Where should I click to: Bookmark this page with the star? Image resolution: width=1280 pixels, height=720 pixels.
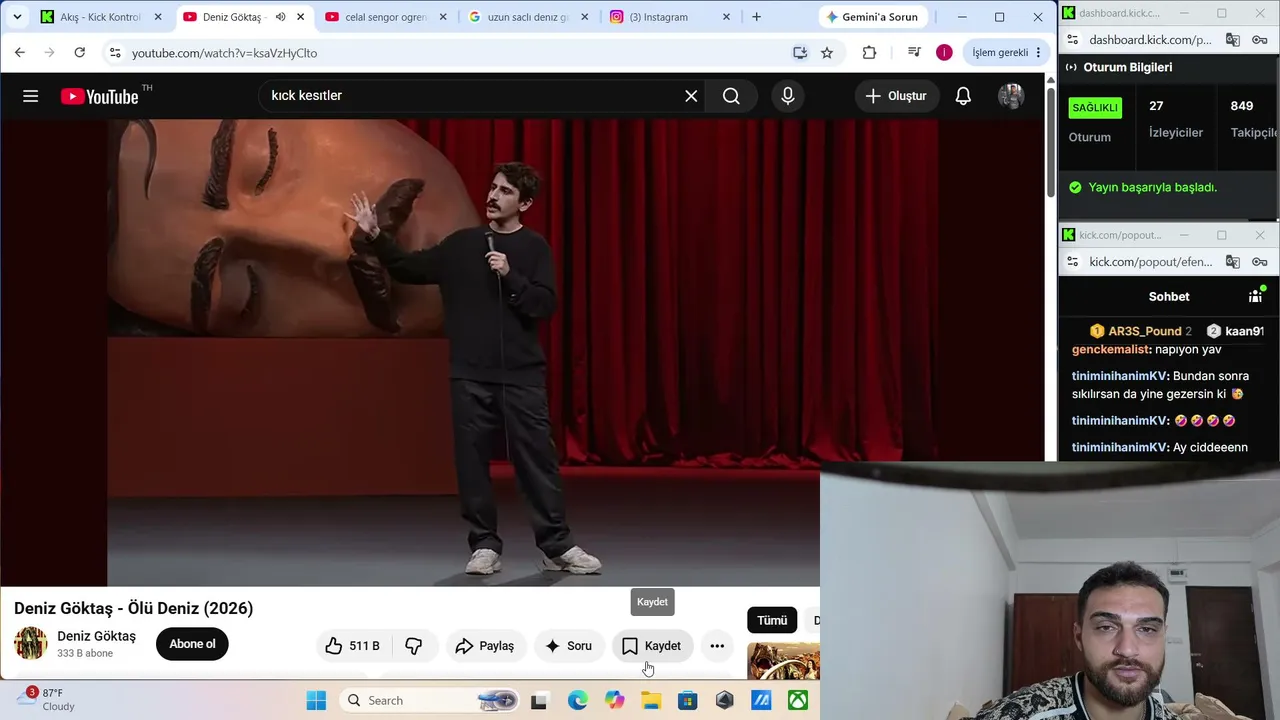(x=827, y=53)
